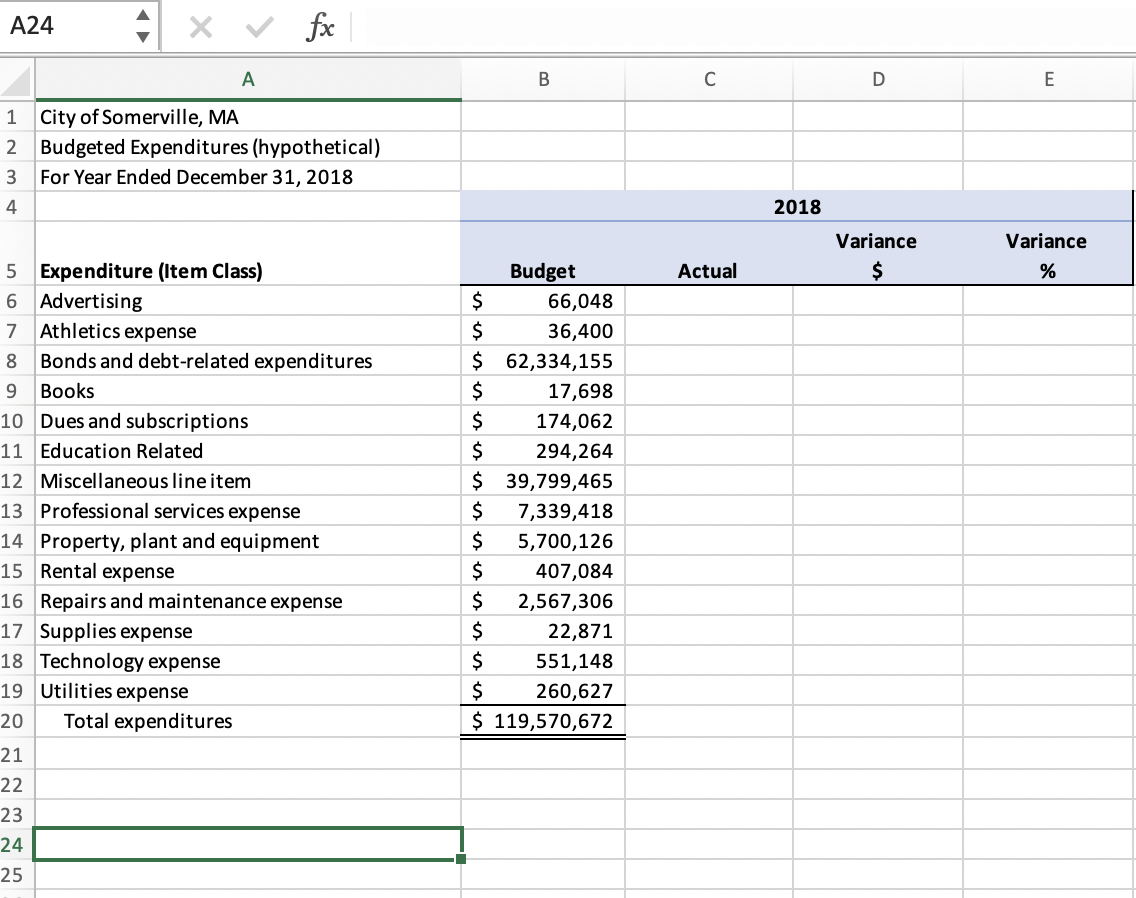Screen dimensions: 1136x898
Task: Click budget value 174,062
Action: tap(543, 421)
